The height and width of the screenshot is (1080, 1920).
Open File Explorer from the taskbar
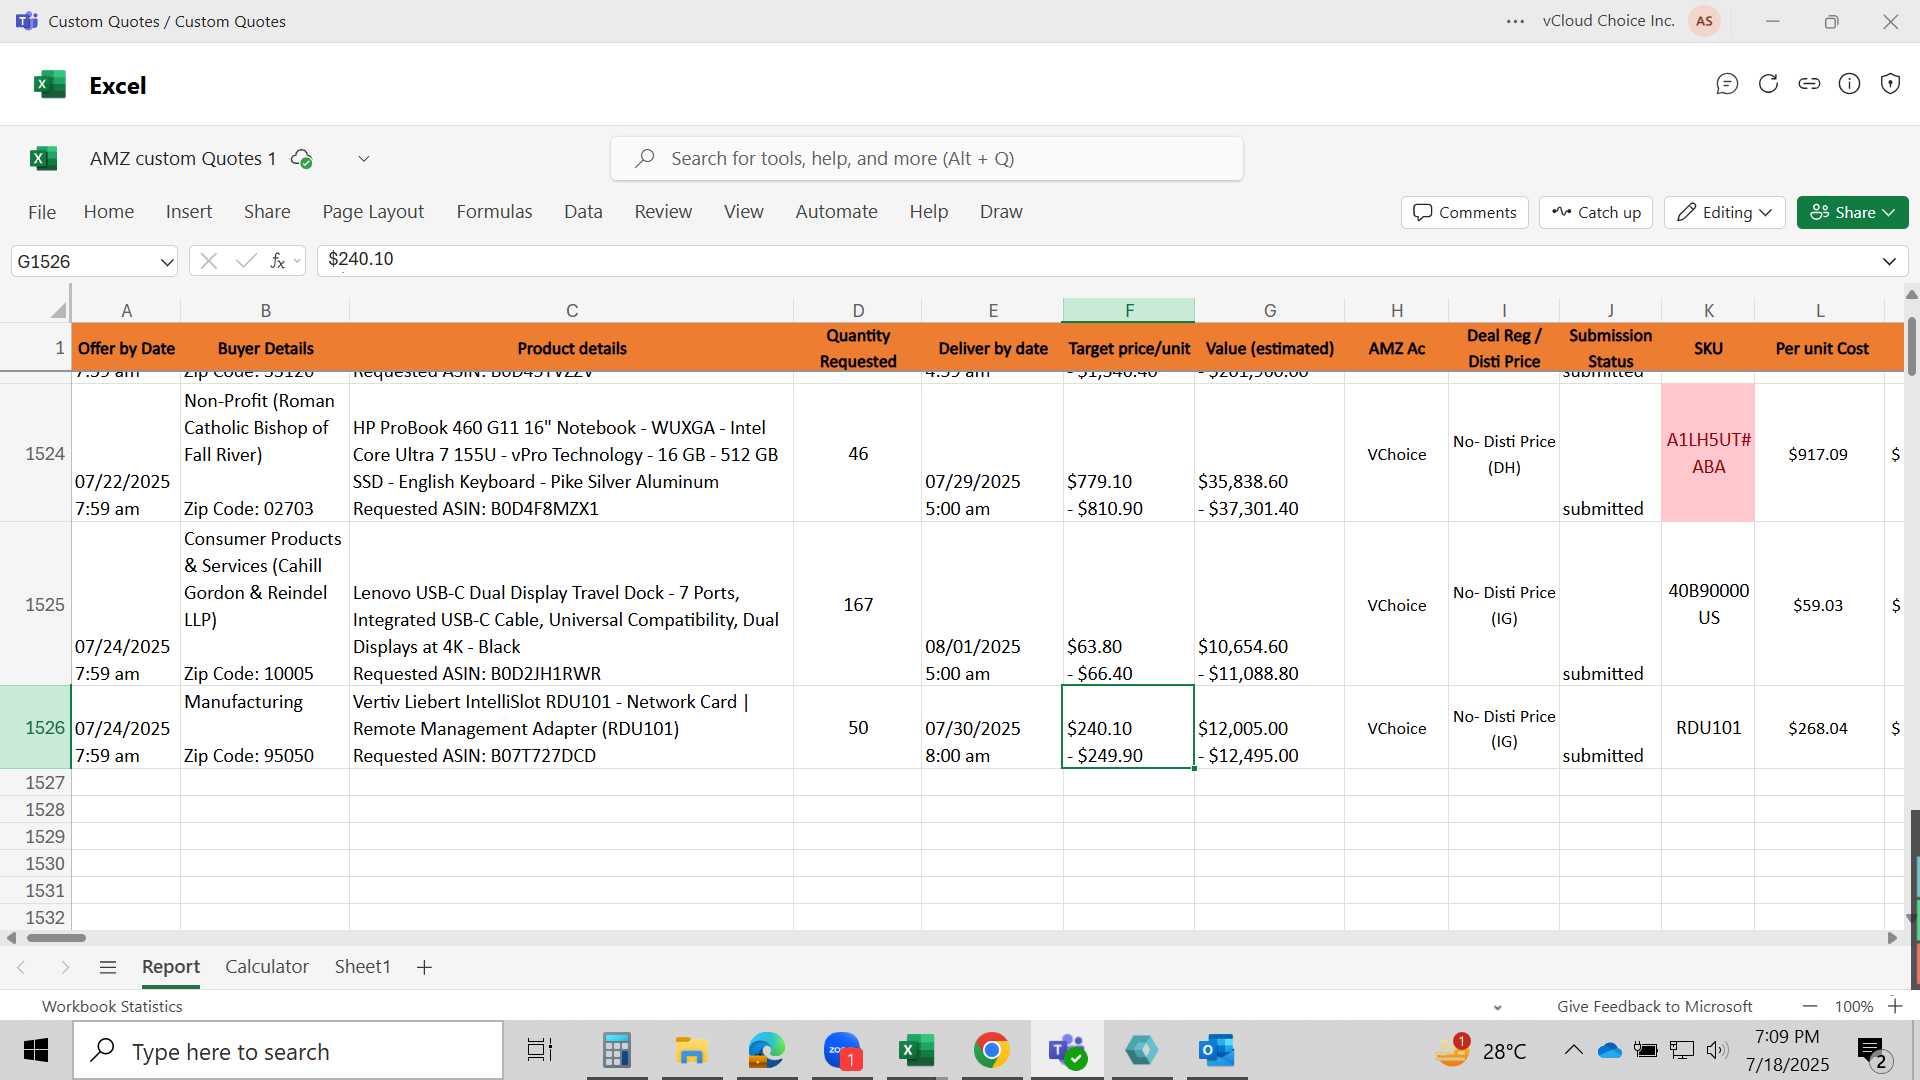coord(691,1051)
